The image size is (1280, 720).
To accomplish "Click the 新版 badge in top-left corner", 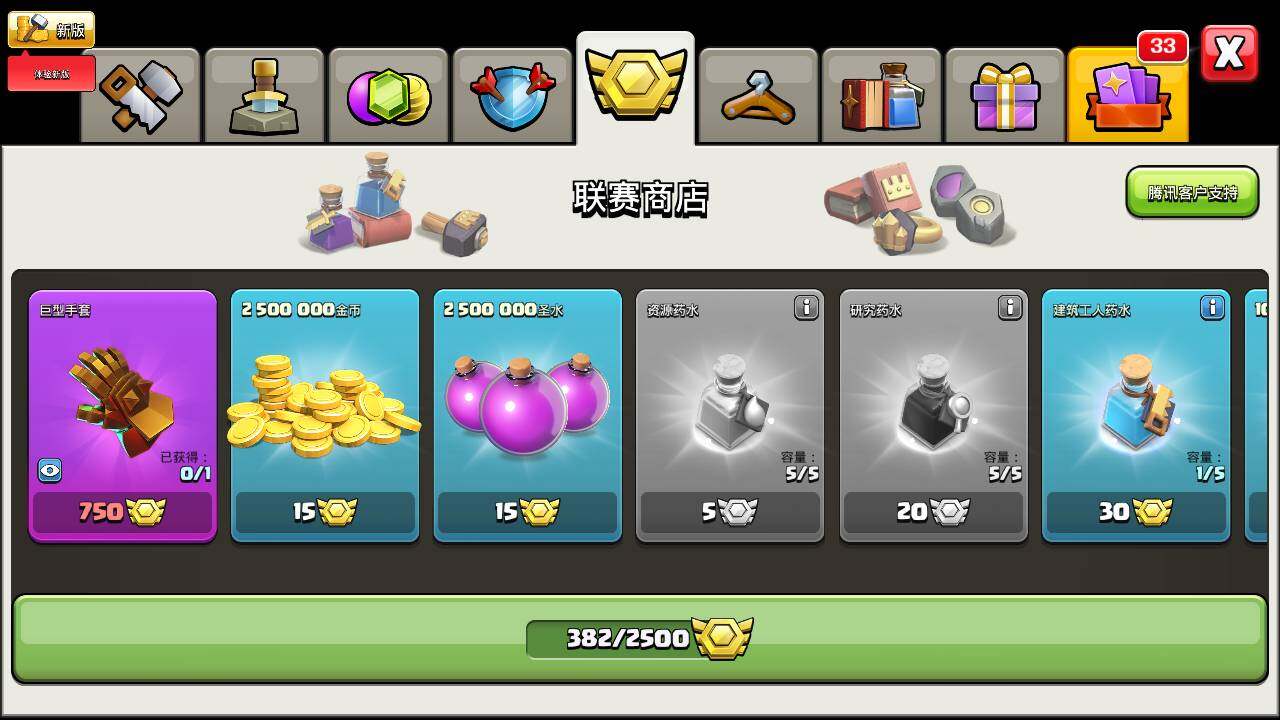I will tap(51, 30).
